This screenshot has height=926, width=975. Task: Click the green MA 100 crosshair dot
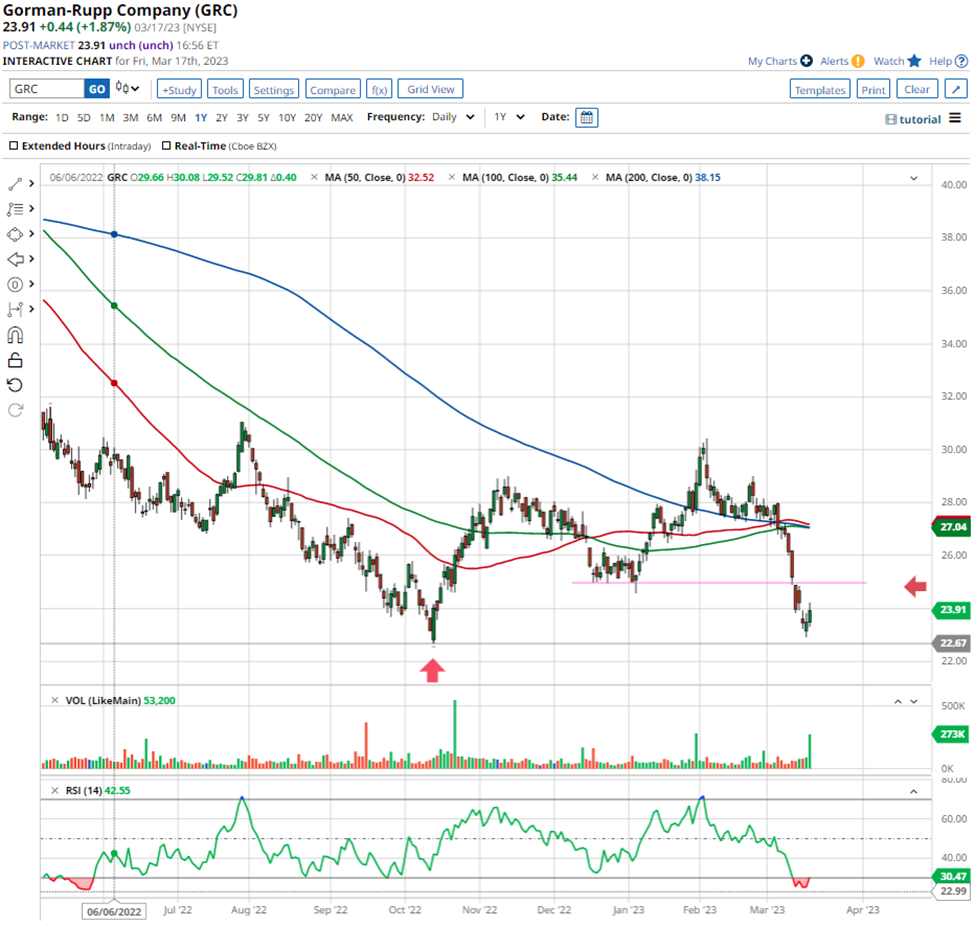point(114,306)
